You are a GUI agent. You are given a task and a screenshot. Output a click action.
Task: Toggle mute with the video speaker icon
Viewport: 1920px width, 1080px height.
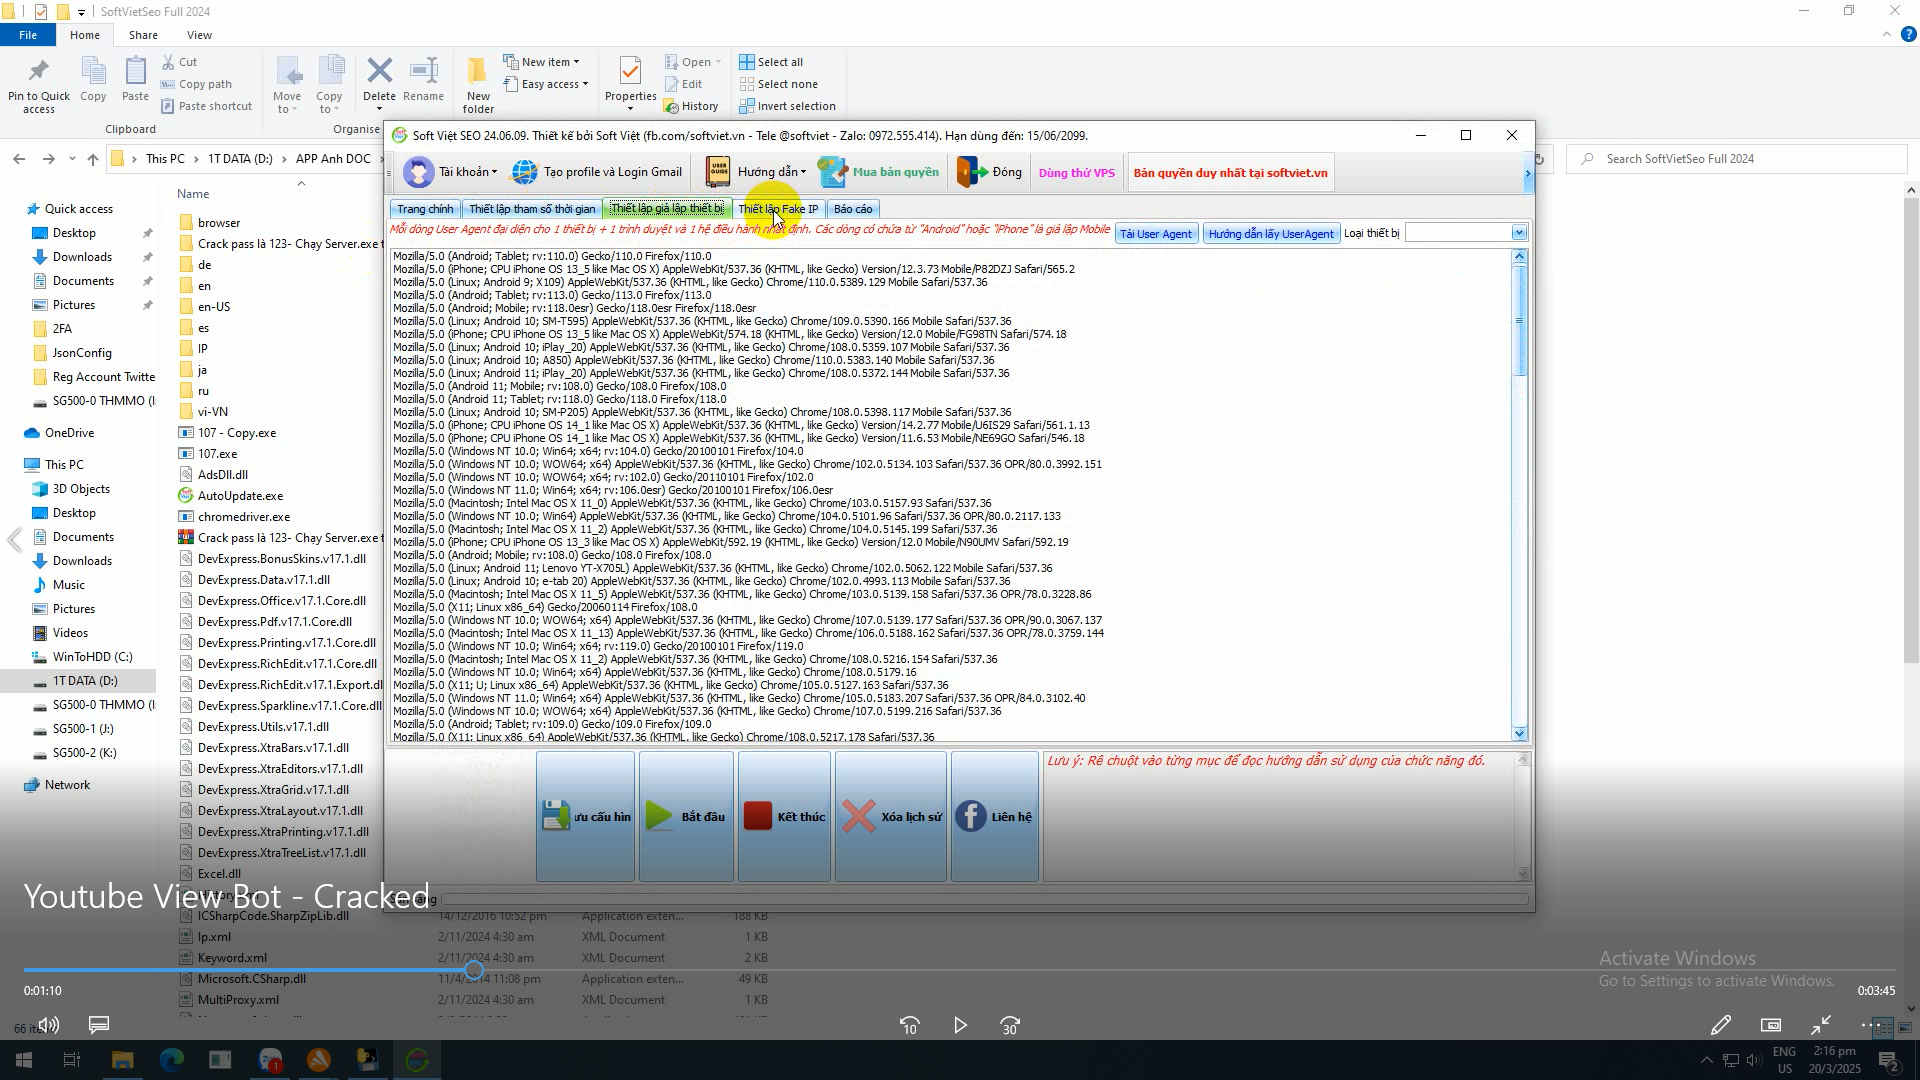[x=48, y=1025]
